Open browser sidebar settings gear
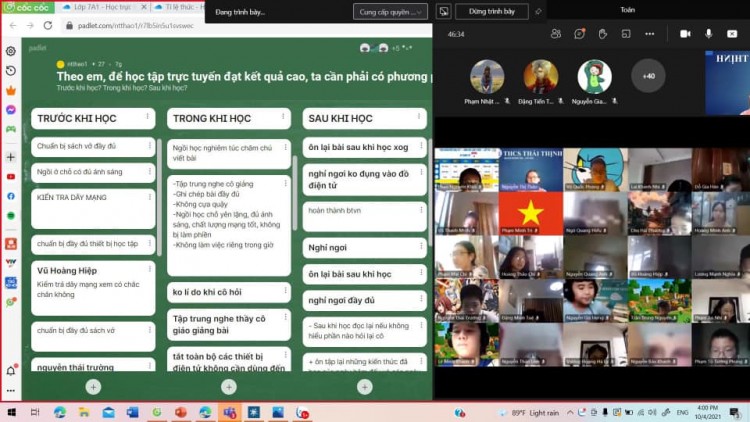 click(10, 51)
